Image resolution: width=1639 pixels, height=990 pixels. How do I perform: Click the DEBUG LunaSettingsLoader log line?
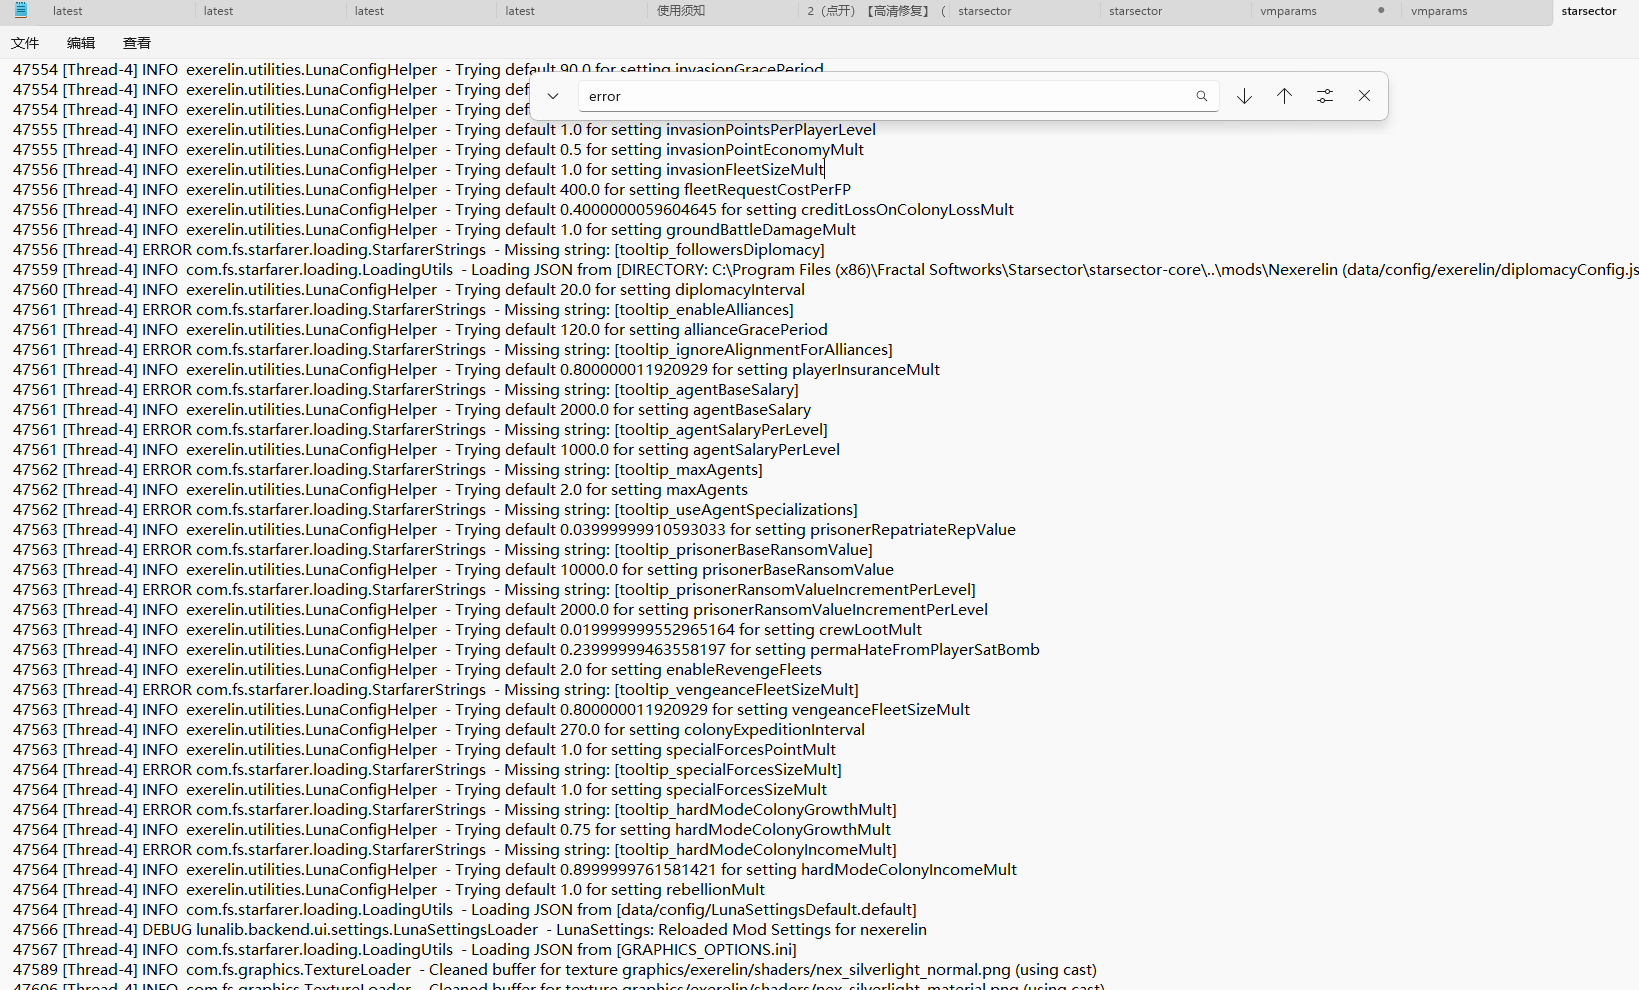[470, 930]
